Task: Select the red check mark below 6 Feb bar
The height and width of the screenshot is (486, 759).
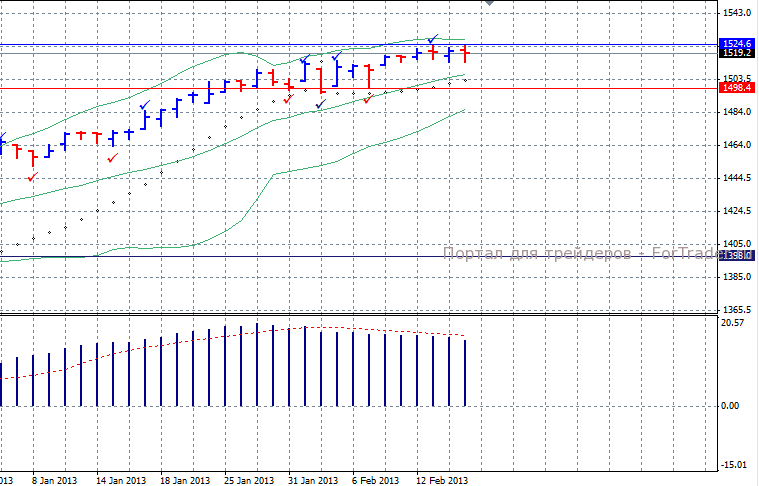Action: pos(369,99)
